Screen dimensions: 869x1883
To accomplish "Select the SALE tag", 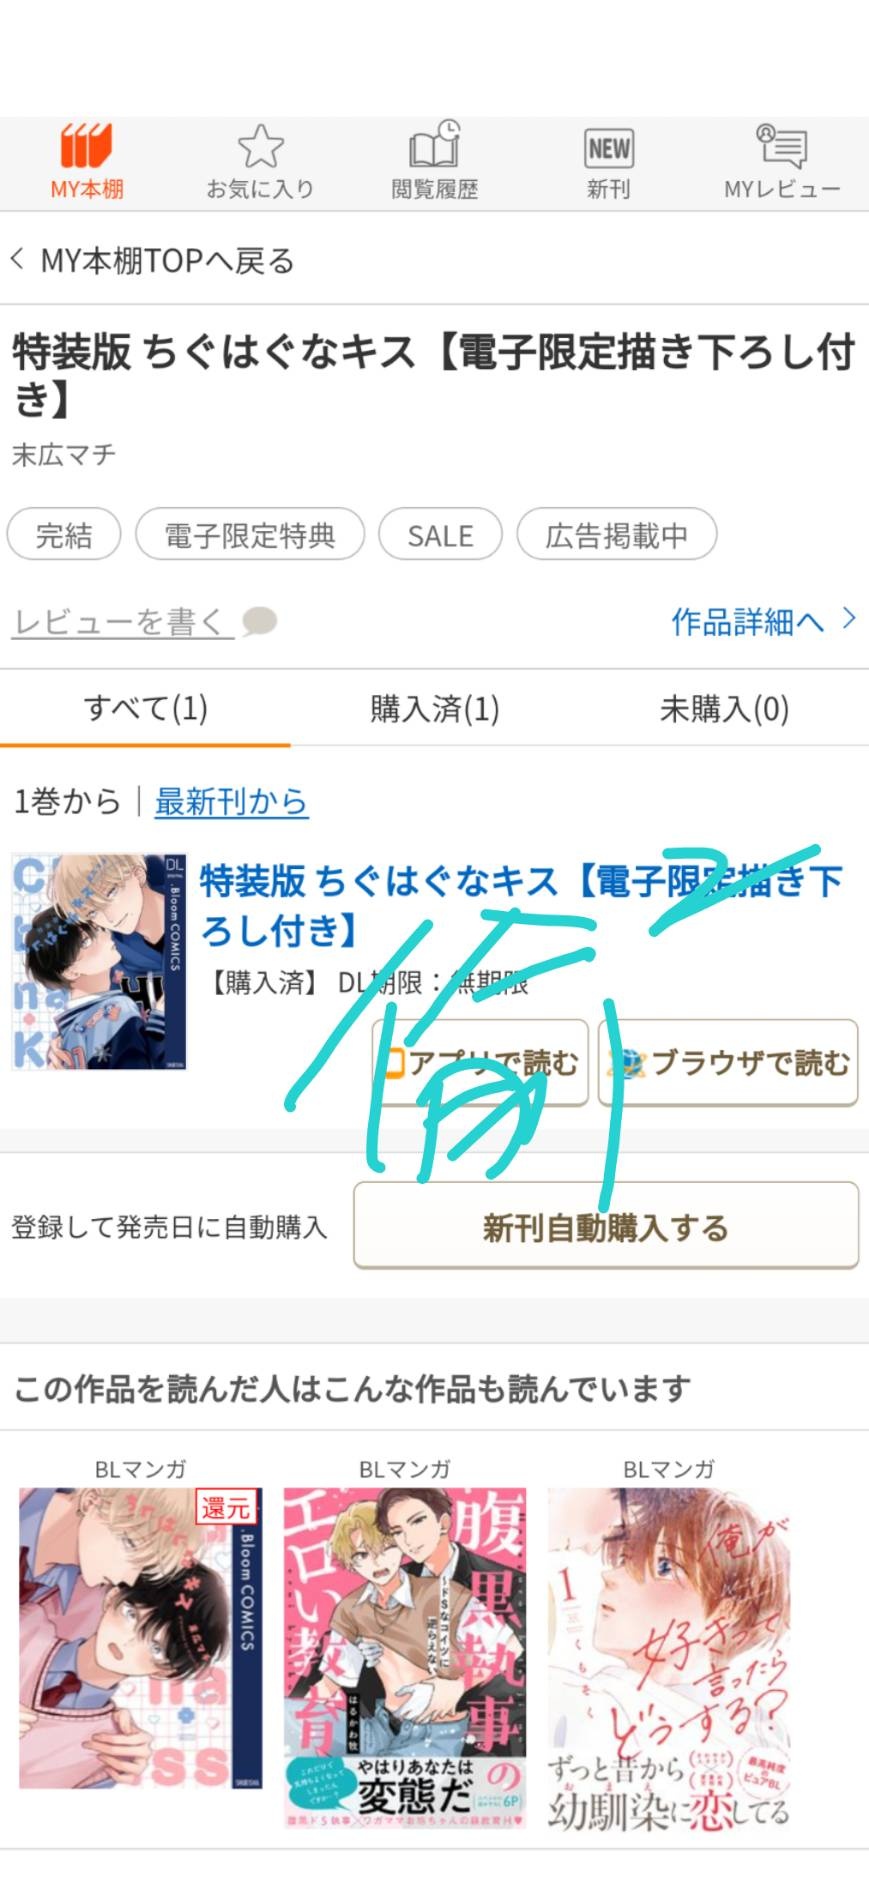I will point(440,535).
